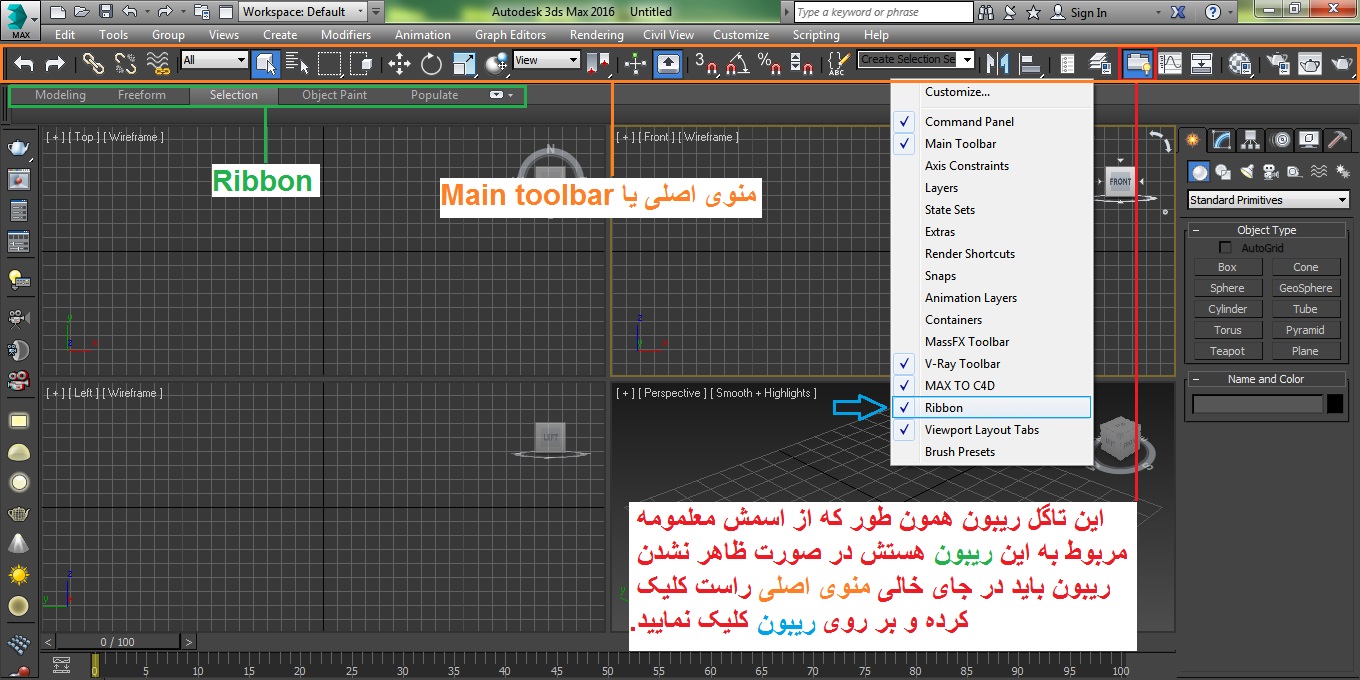This screenshot has width=1360, height=680.
Task: Enable the AutoGrid checkbox
Action: [1225, 247]
